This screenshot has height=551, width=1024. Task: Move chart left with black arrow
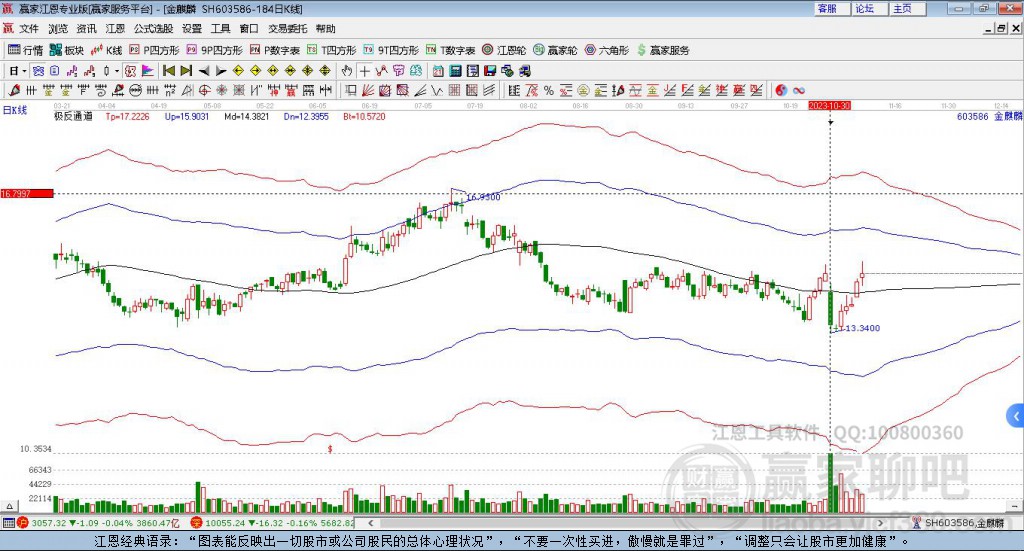click(204, 71)
